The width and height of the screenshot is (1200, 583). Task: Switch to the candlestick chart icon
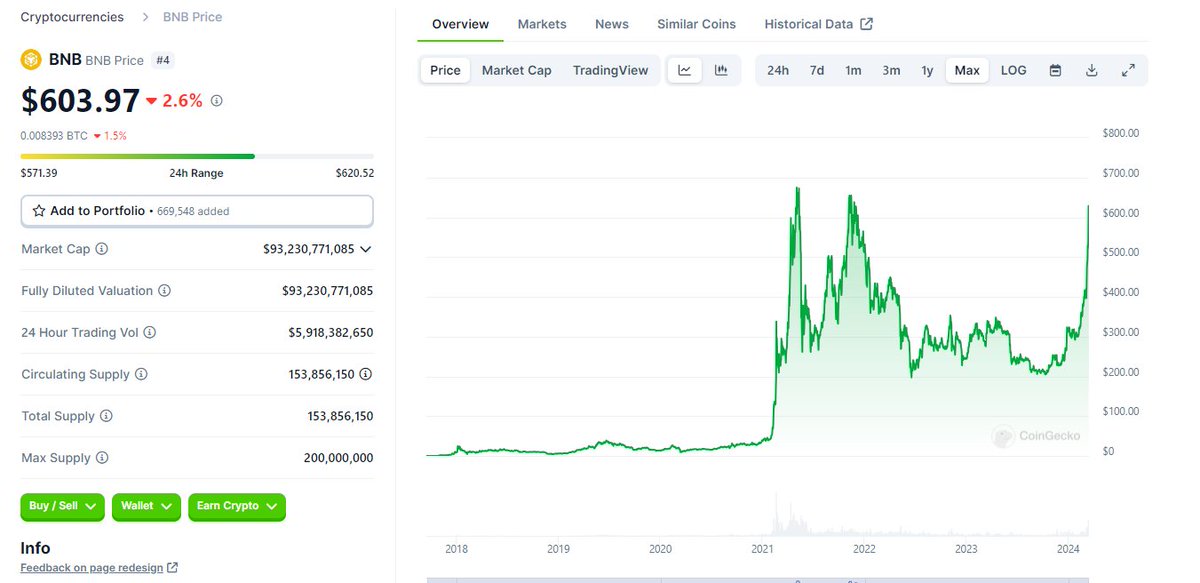tap(721, 70)
